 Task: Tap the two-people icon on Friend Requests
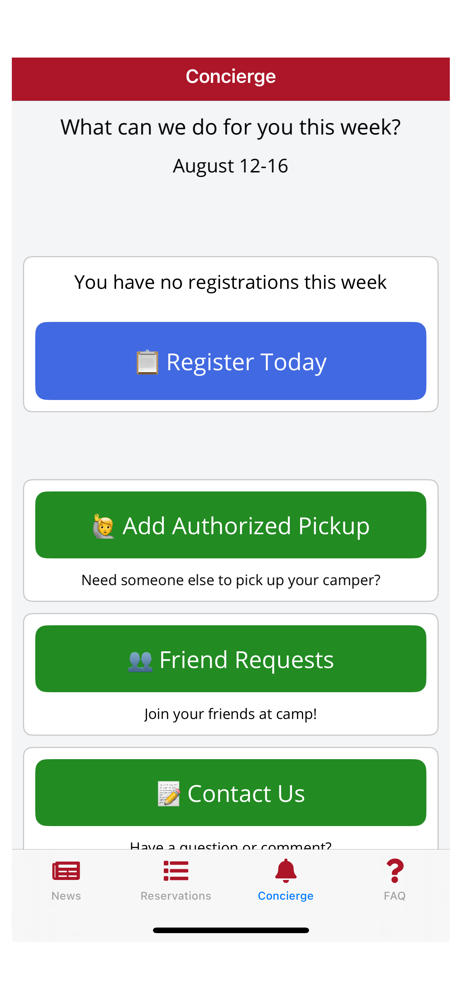tap(140, 660)
